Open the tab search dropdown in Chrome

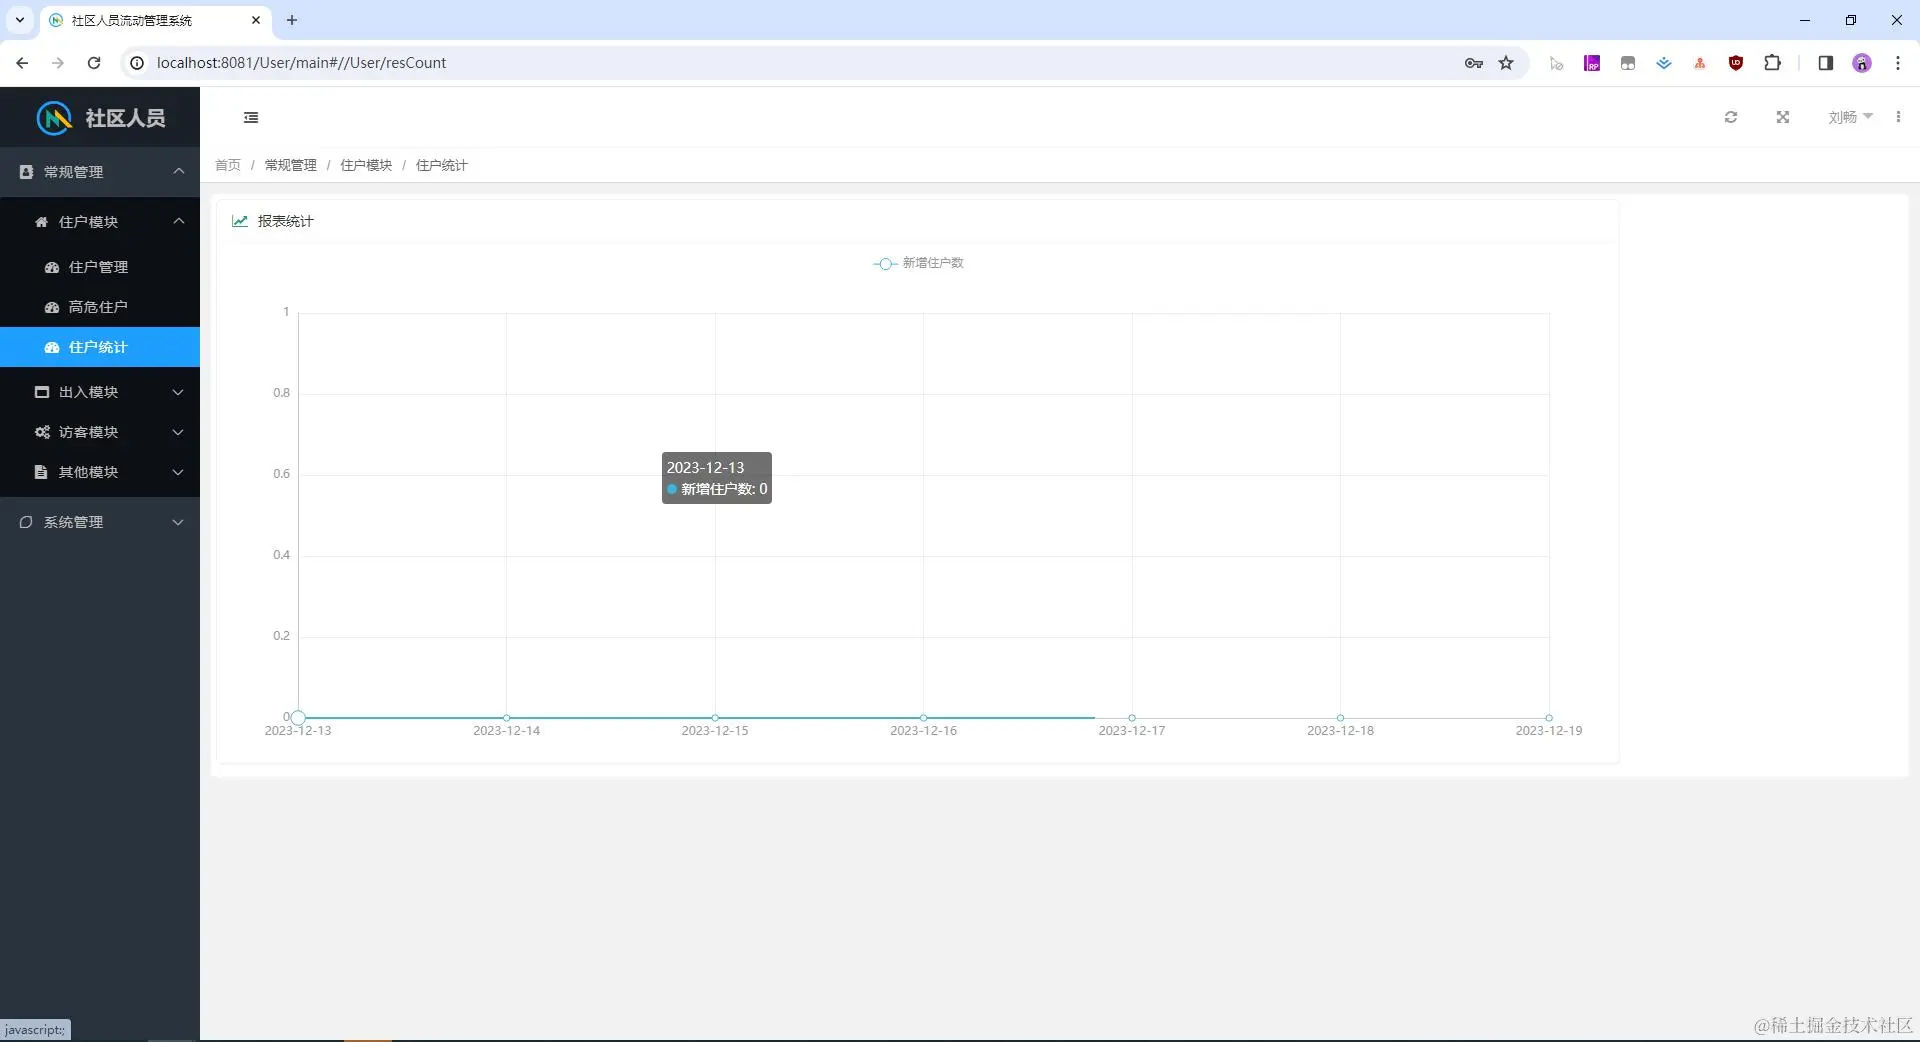coord(19,20)
